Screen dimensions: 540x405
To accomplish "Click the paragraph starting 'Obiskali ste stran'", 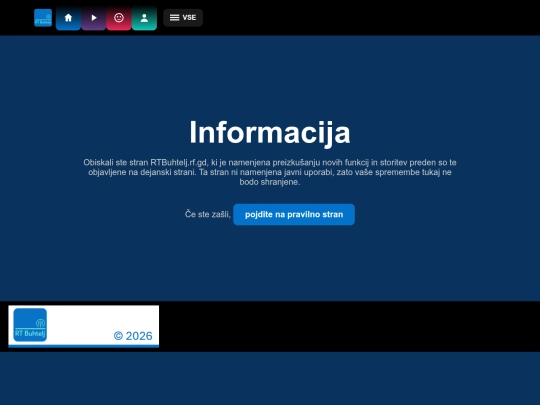I will [x=270, y=172].
